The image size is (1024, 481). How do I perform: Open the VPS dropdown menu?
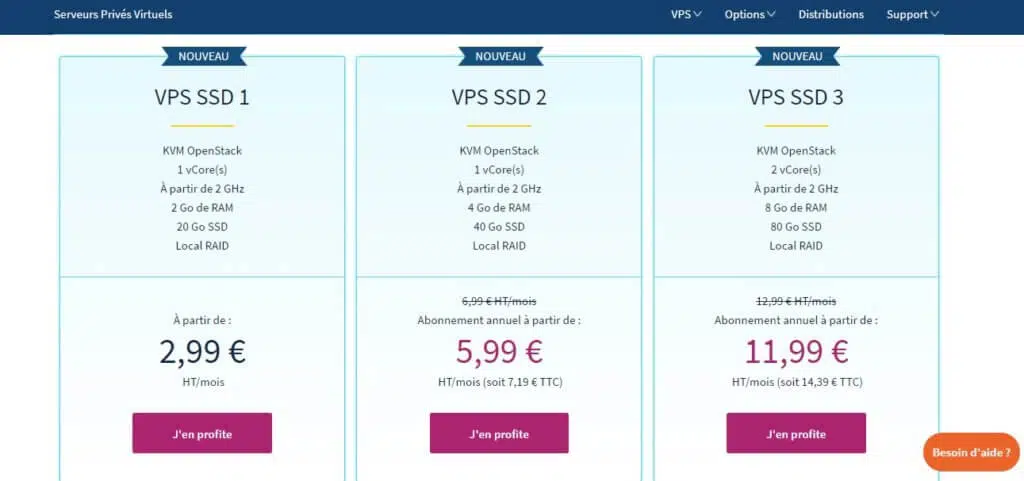pos(686,15)
